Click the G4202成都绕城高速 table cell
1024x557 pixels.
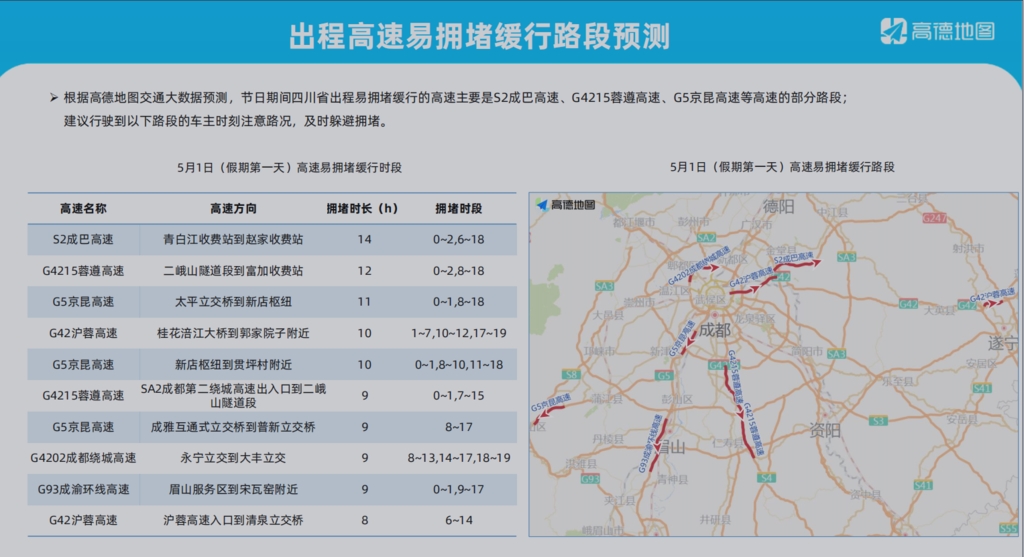[83, 458]
